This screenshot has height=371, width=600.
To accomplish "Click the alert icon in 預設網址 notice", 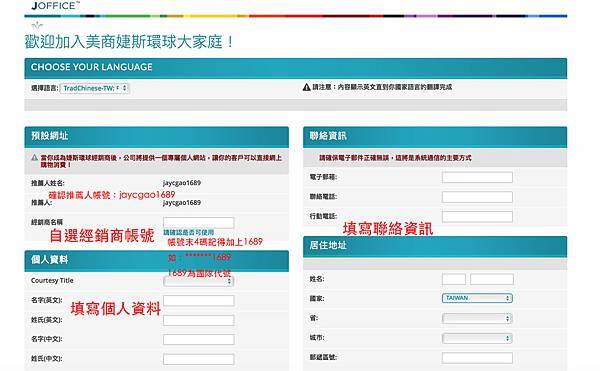I will [35, 157].
